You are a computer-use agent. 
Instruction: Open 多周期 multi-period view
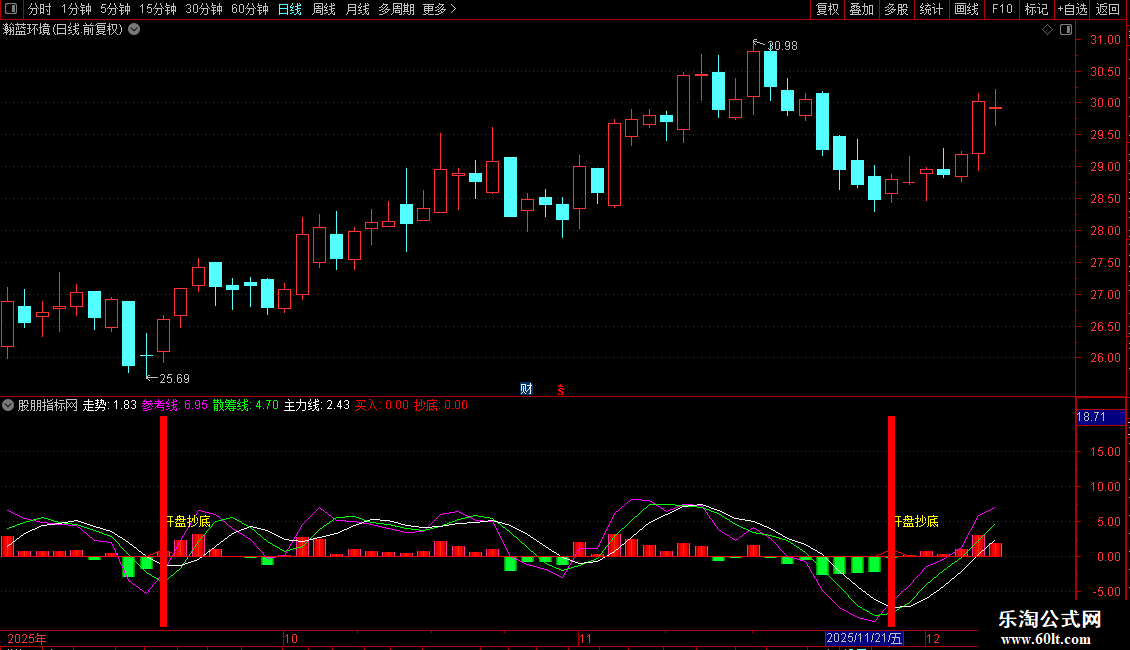coord(396,9)
